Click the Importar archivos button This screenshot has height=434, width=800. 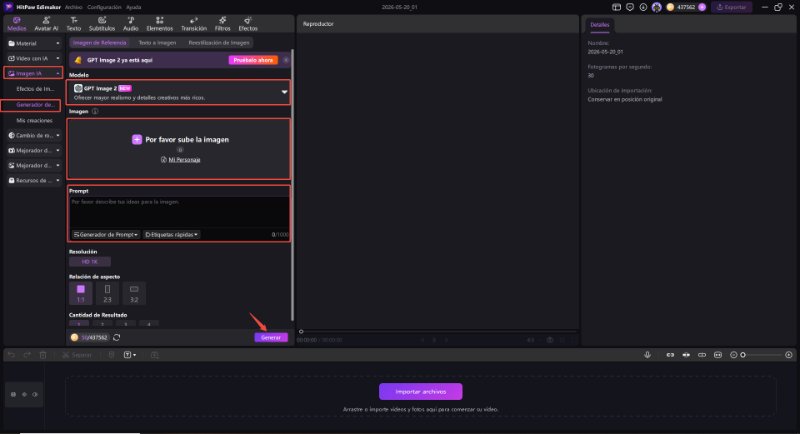coord(420,392)
